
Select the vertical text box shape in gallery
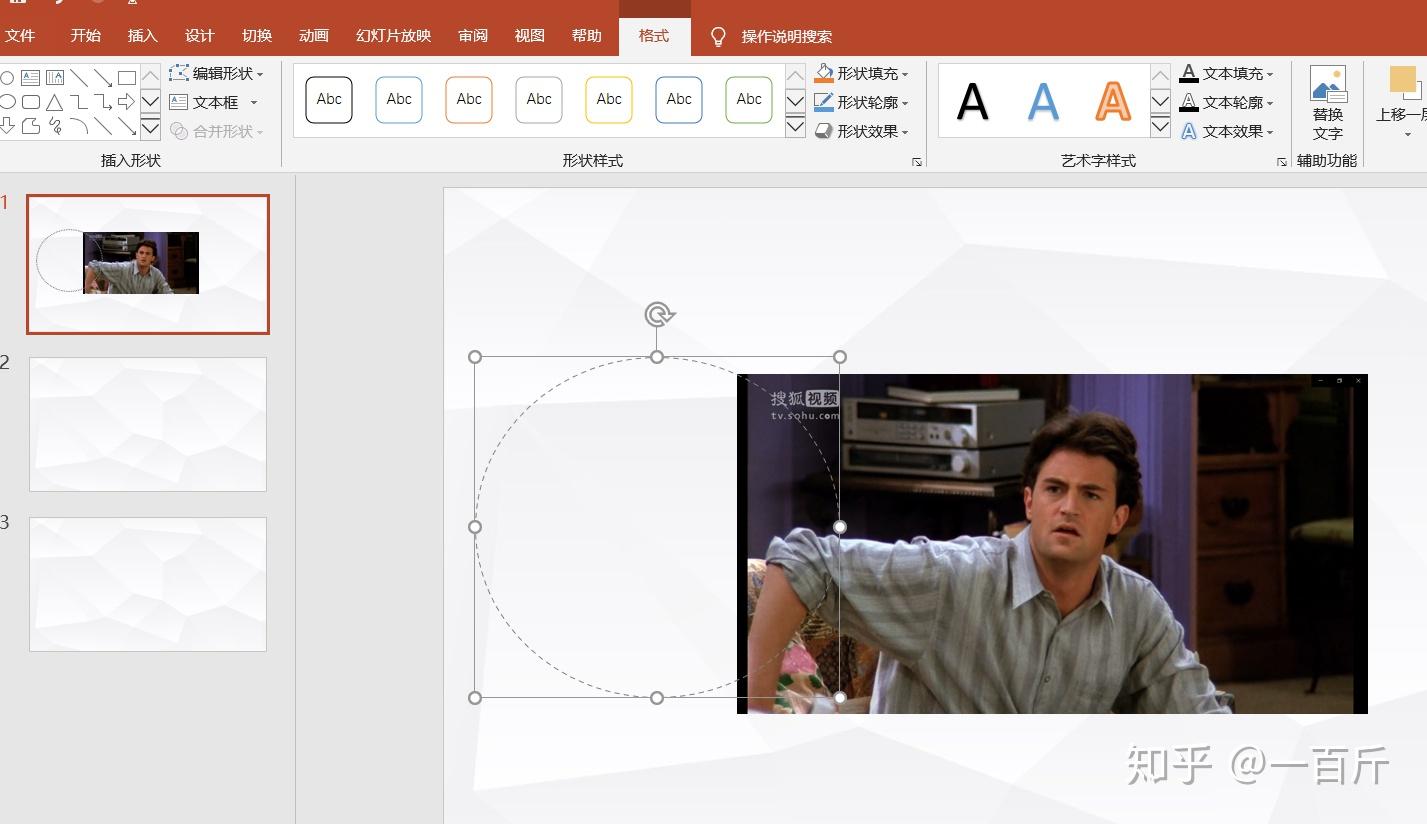[54, 77]
